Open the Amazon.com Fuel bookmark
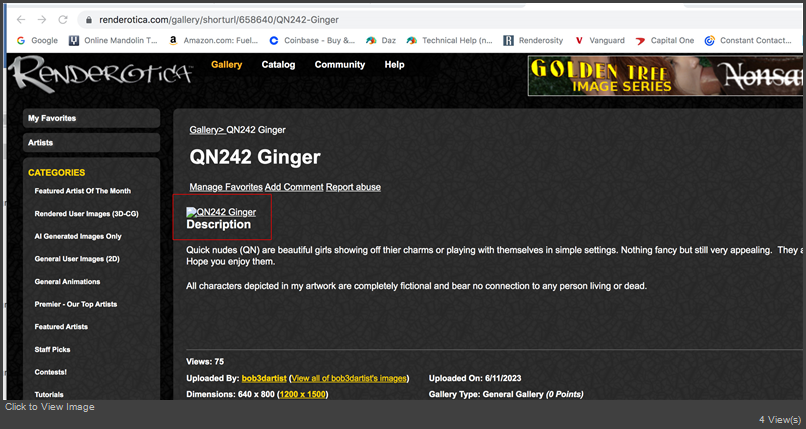This screenshot has height=429, width=806. [x=213, y=40]
